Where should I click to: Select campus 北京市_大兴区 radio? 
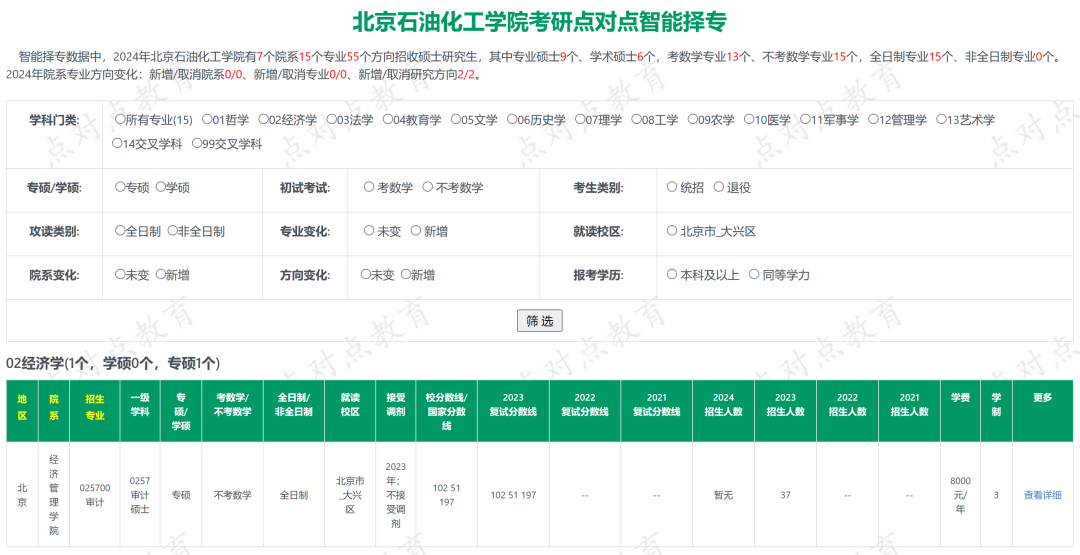click(672, 231)
